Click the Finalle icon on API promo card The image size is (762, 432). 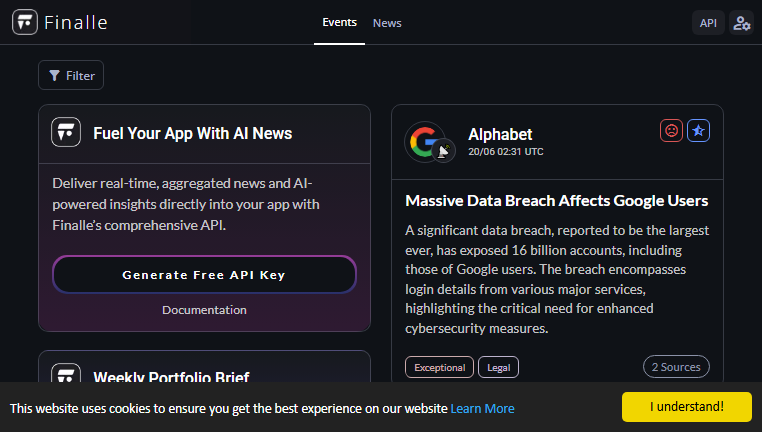pyautogui.click(x=66, y=132)
